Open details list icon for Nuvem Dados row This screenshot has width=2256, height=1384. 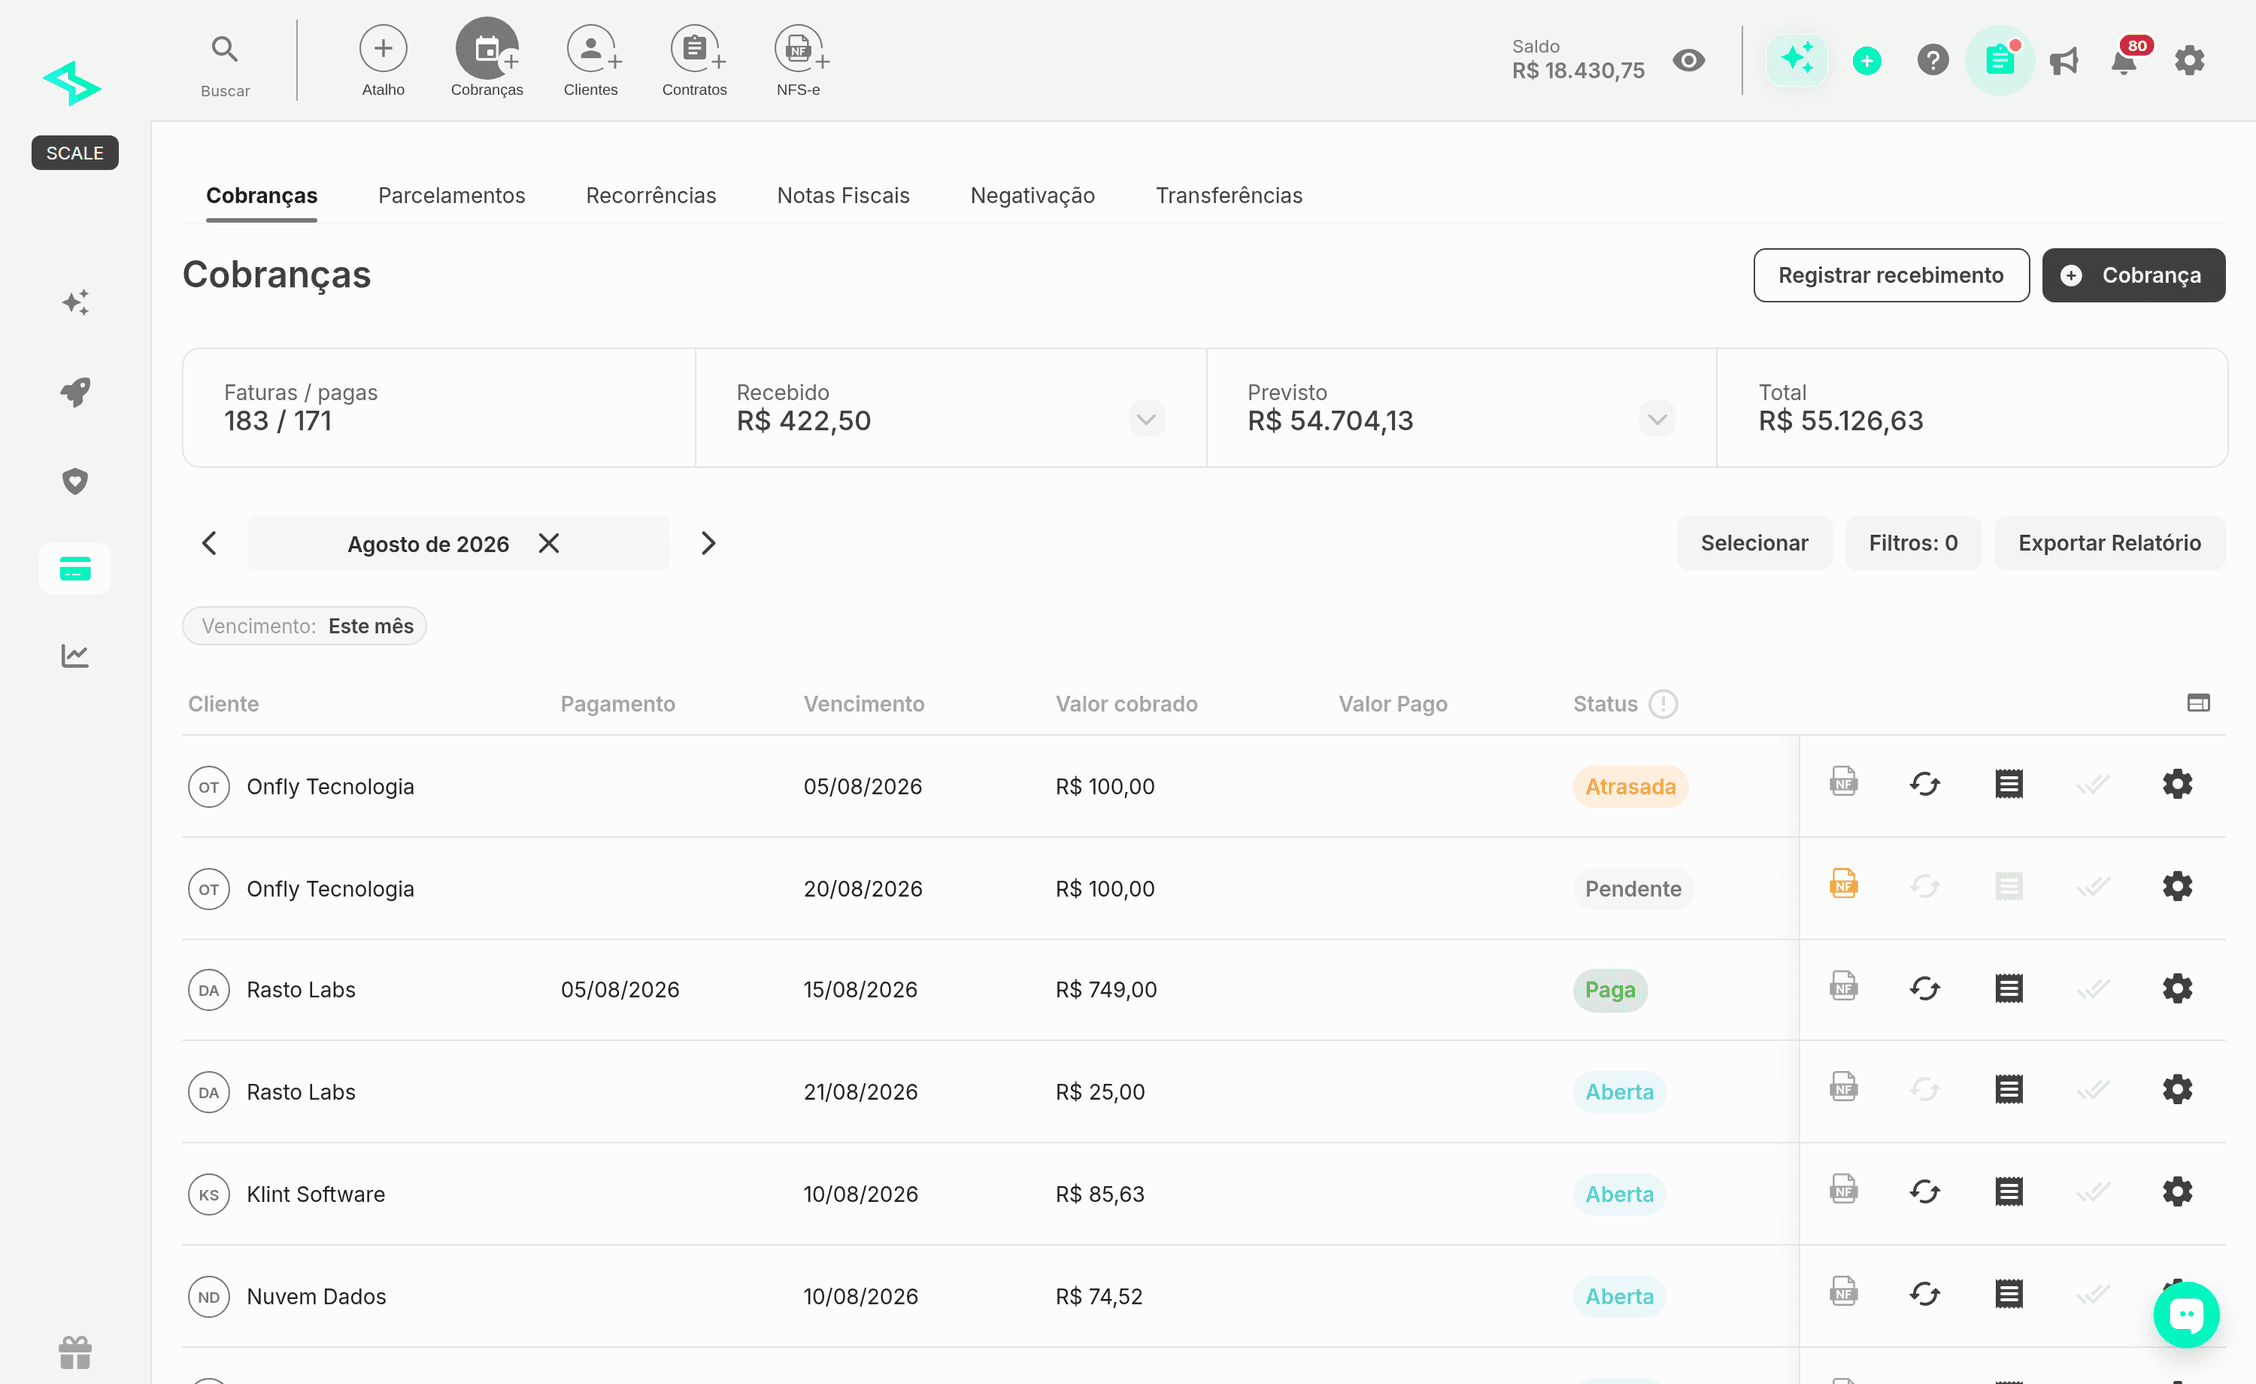tap(2009, 1294)
